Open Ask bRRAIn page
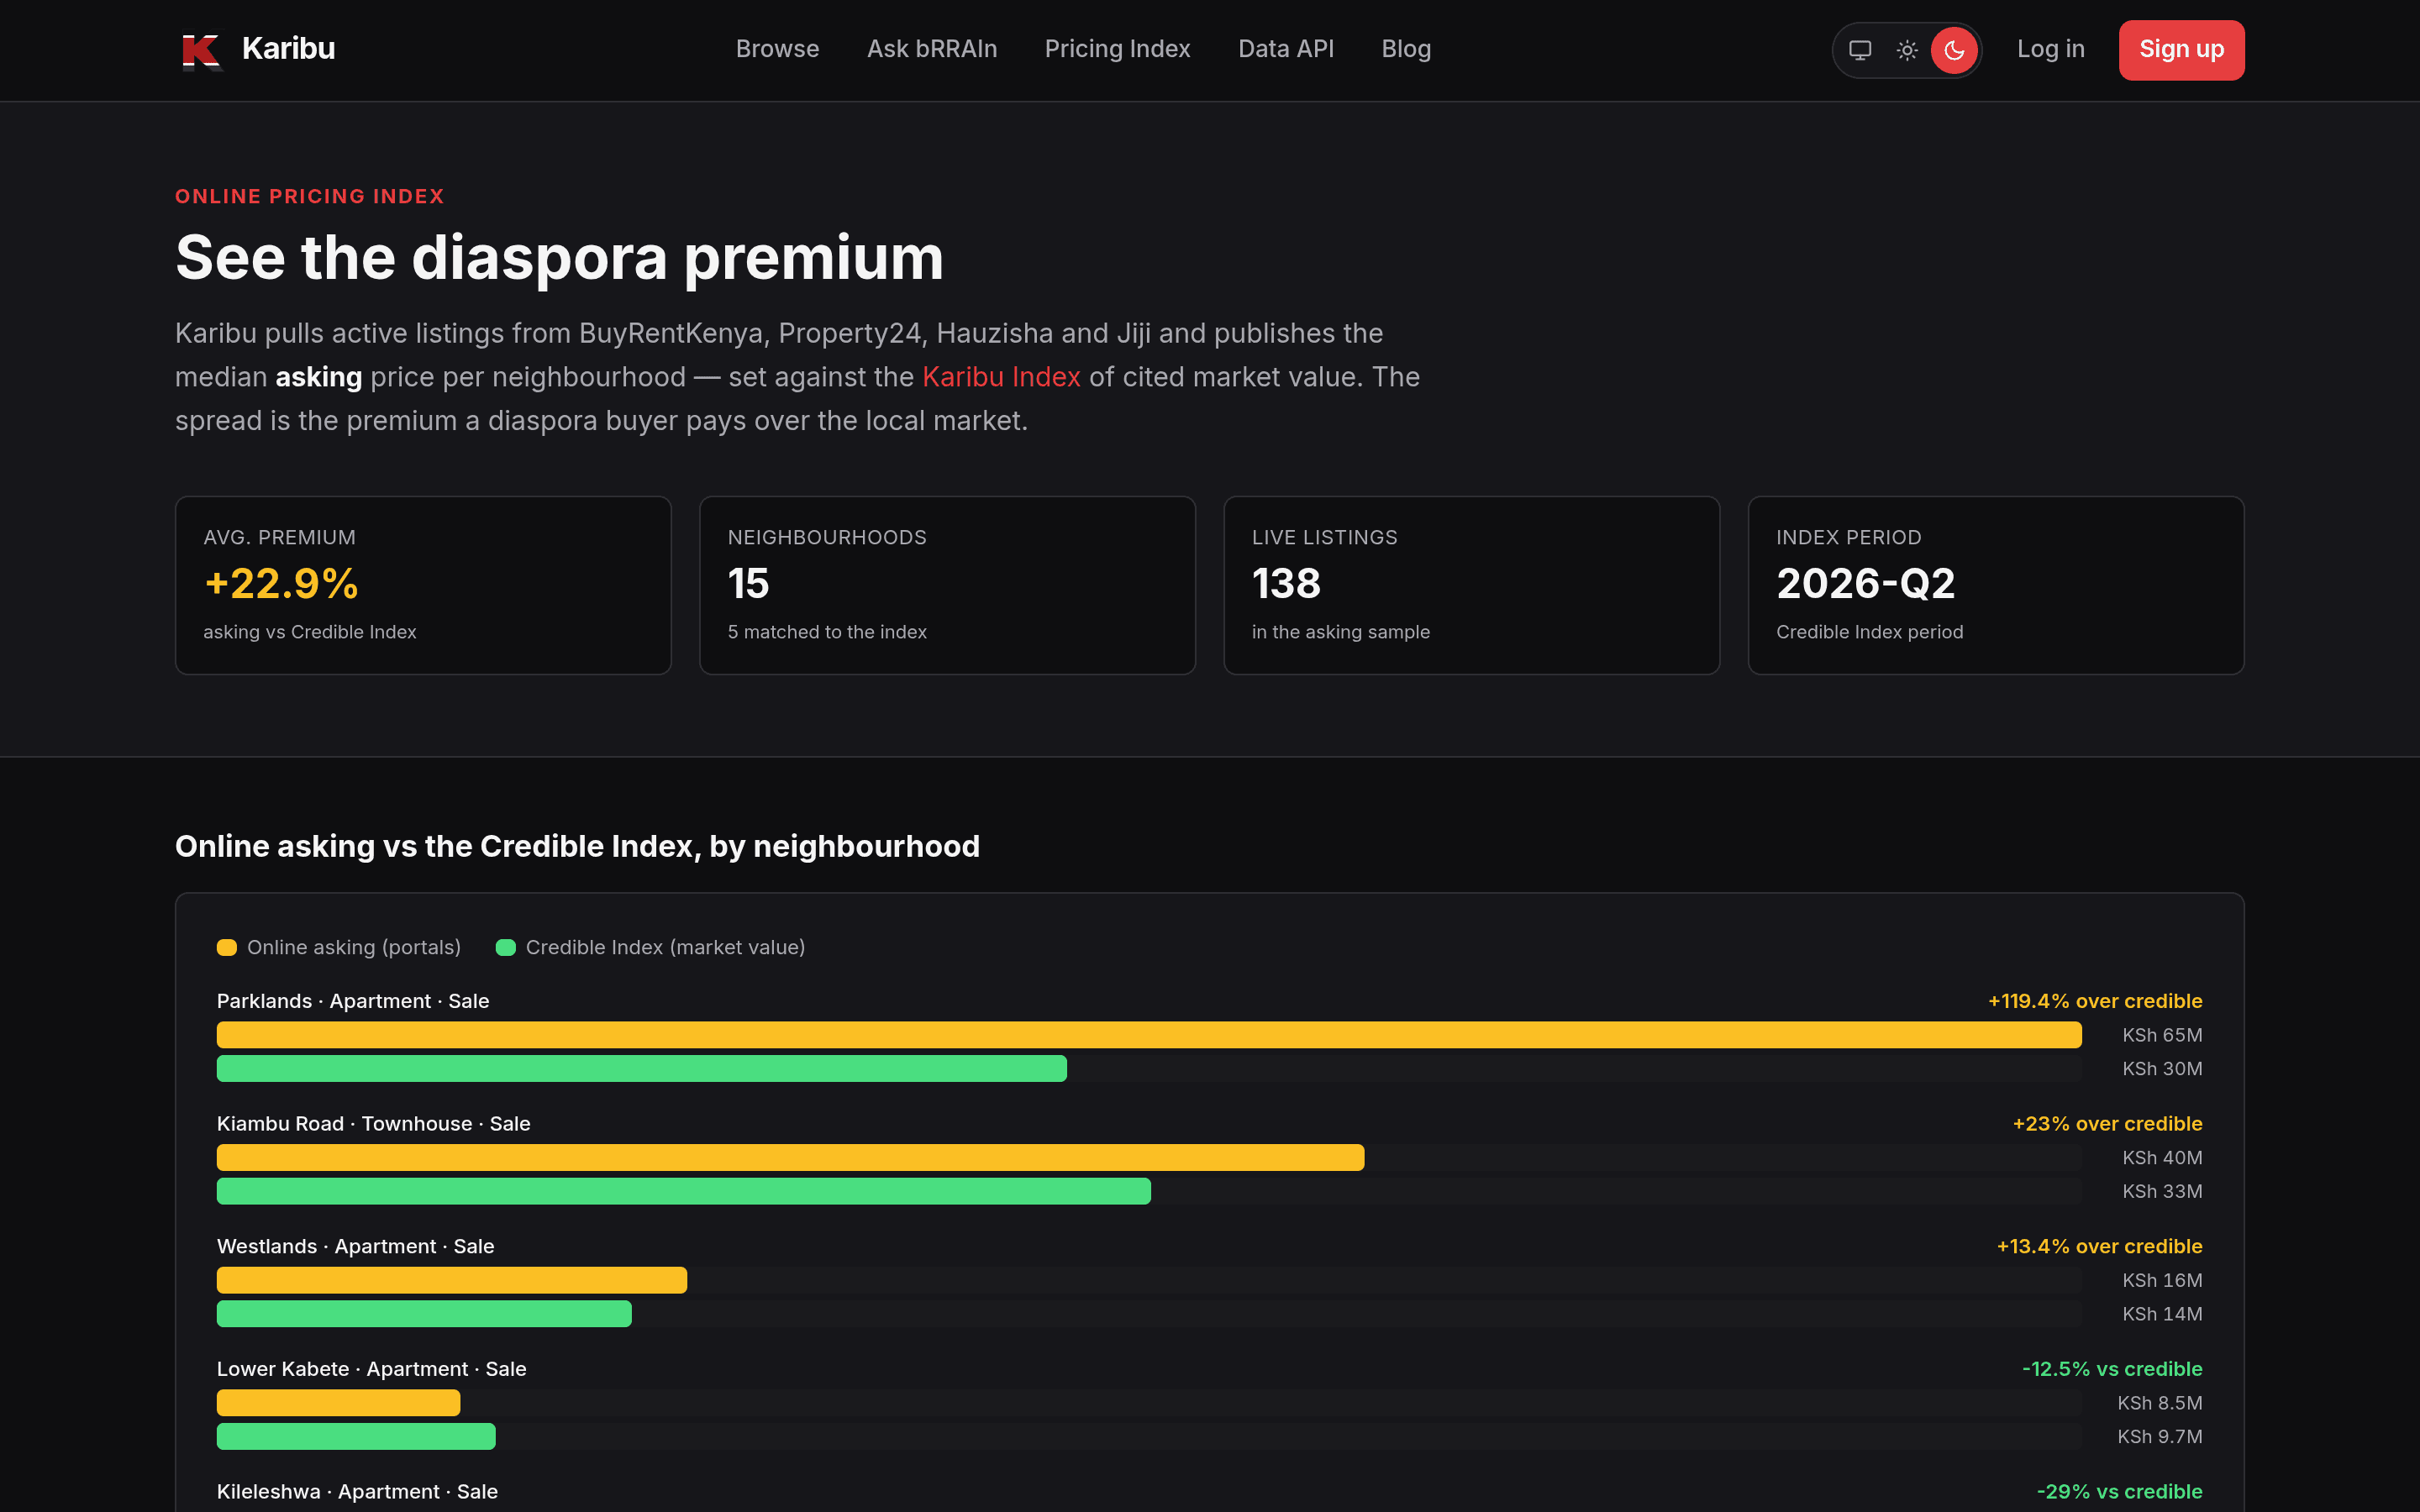Image resolution: width=2420 pixels, height=1512 pixels. 932,49
